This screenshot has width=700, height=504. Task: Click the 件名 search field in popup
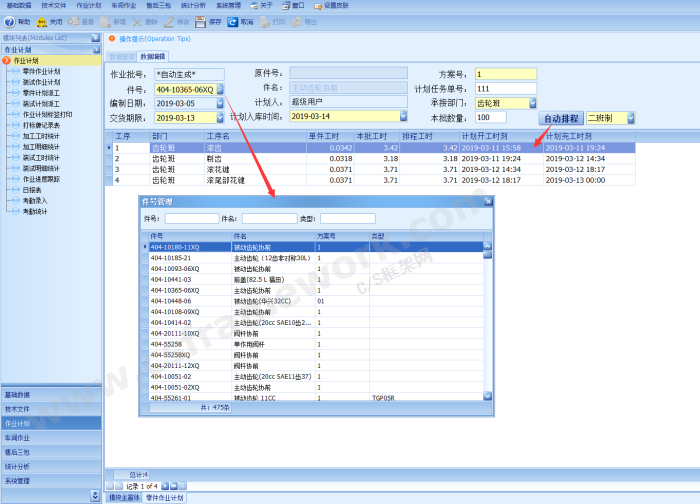[269, 219]
